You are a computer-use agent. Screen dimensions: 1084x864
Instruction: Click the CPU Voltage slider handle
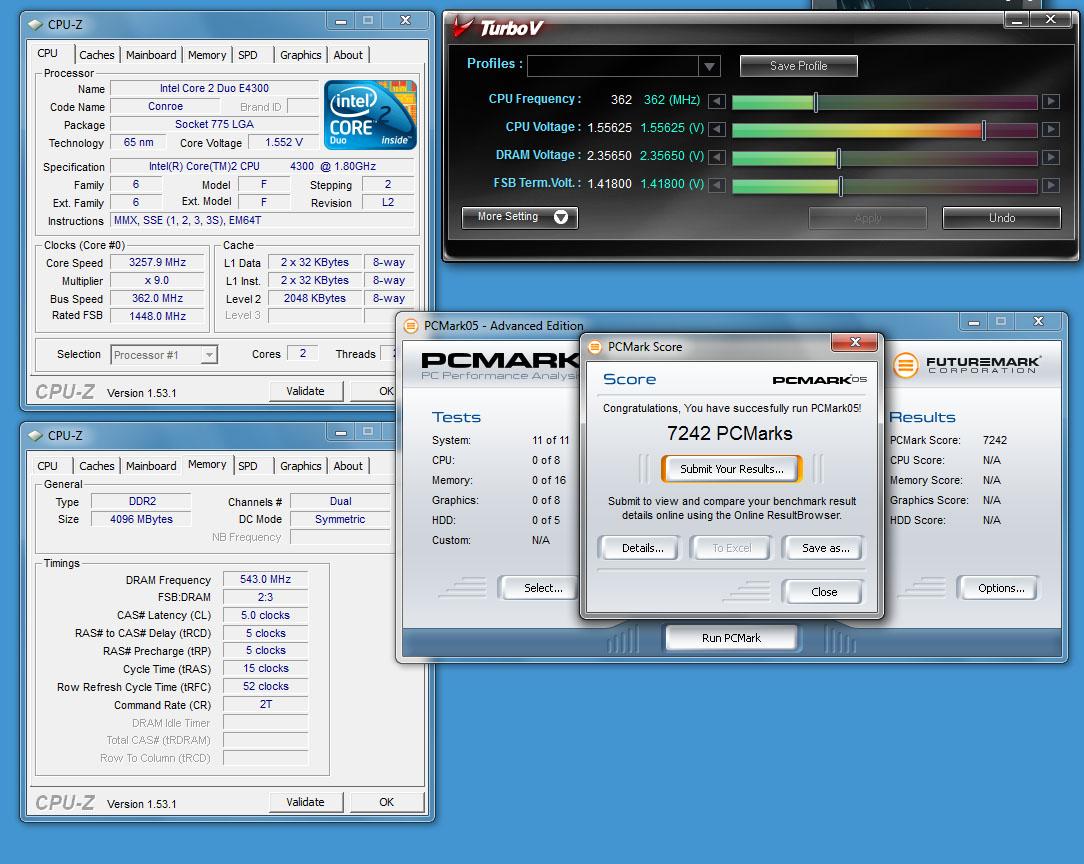pyautogui.click(x=984, y=129)
